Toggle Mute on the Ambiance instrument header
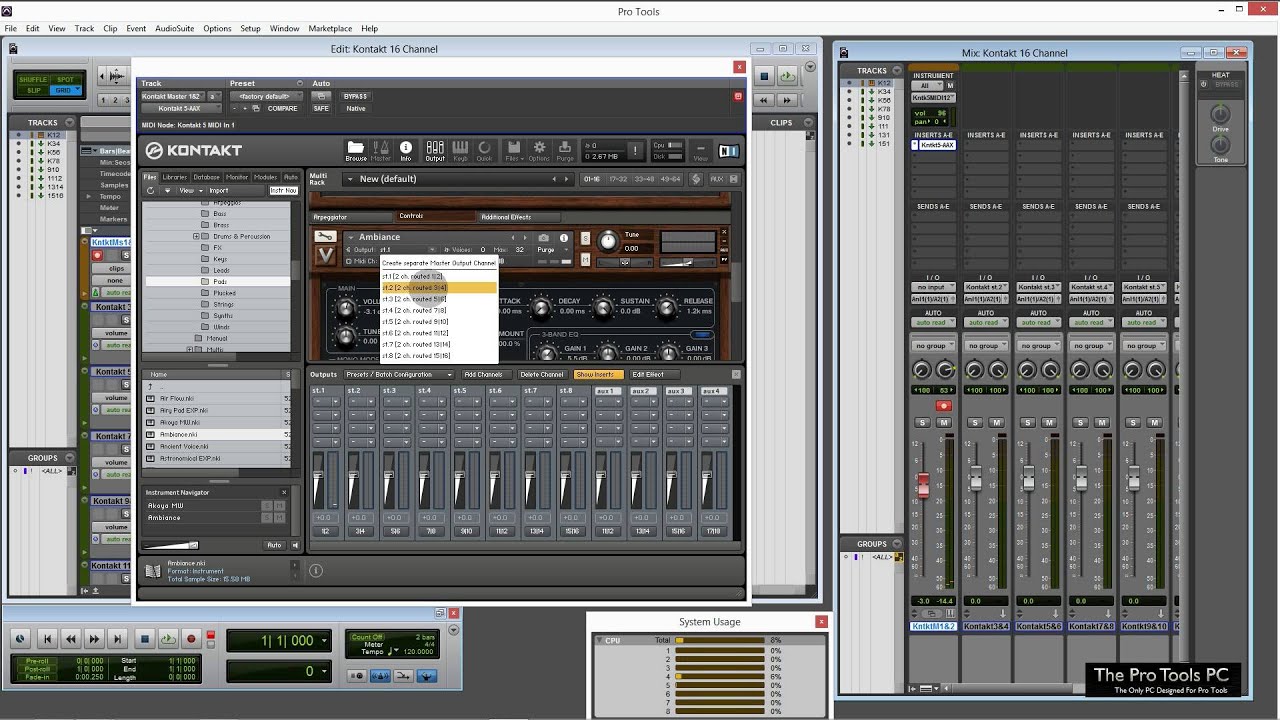Image resolution: width=1280 pixels, height=720 pixels. pos(585,260)
